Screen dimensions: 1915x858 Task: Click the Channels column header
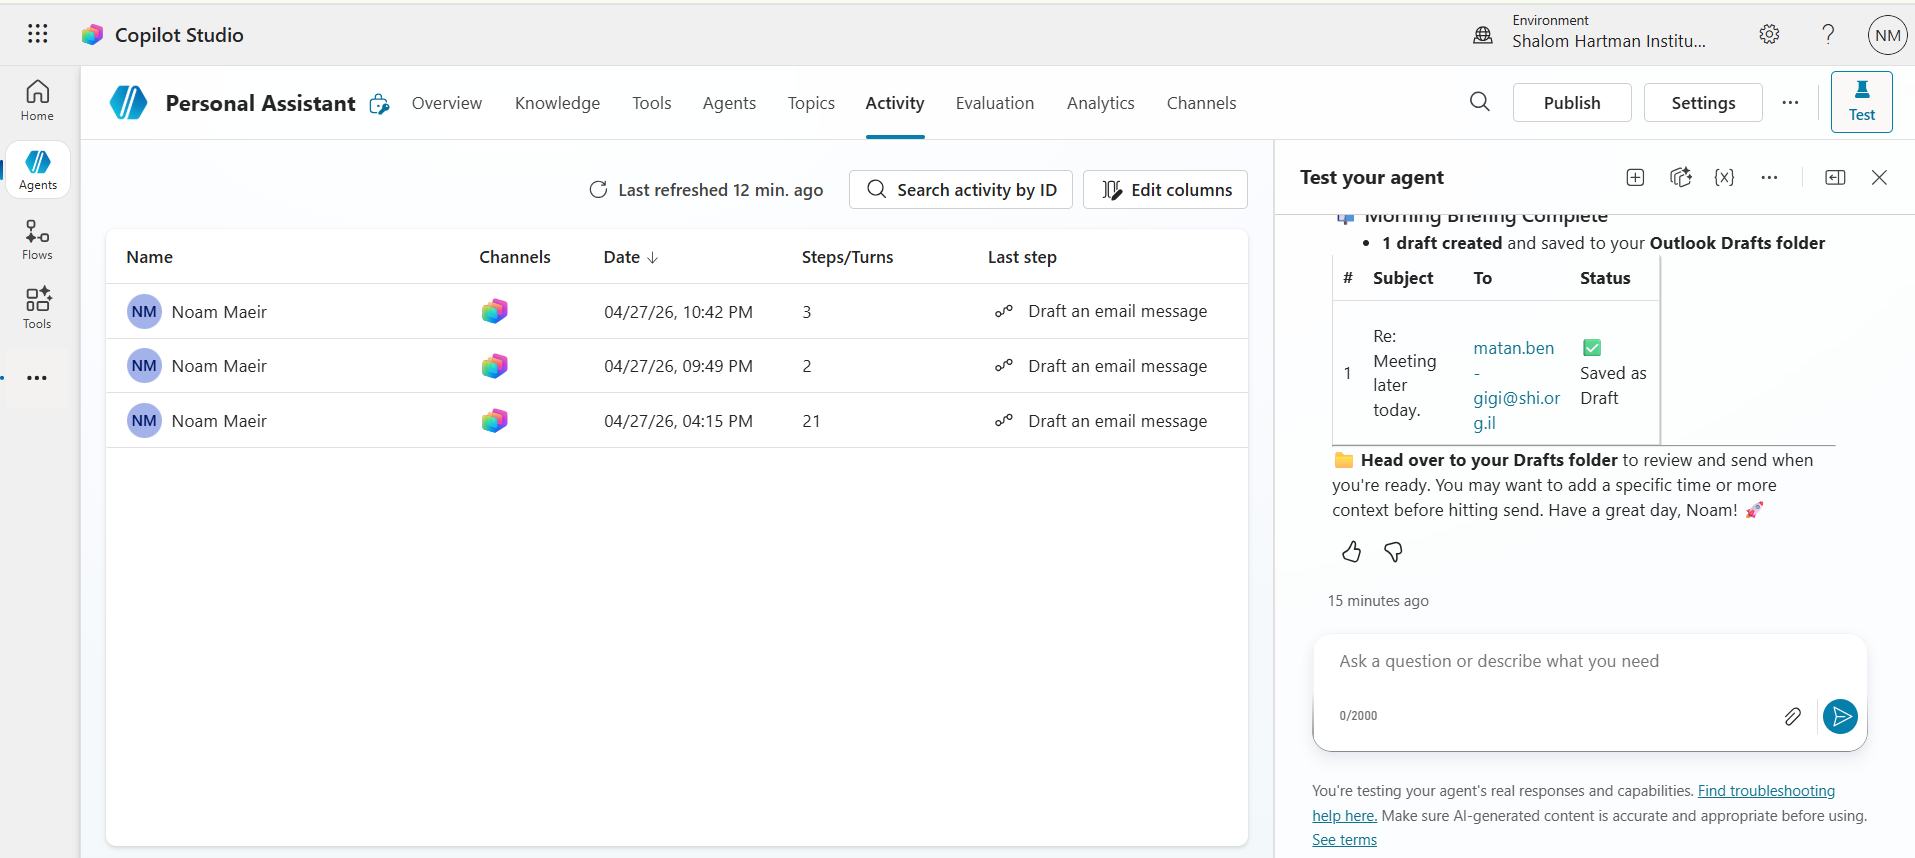(515, 257)
